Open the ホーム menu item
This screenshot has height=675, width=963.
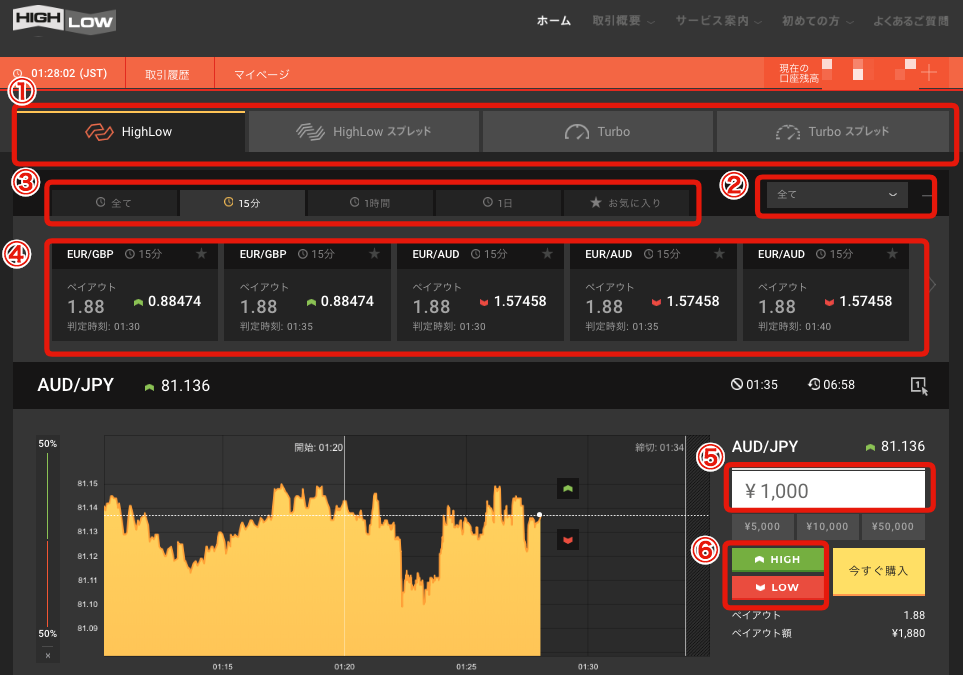553,21
